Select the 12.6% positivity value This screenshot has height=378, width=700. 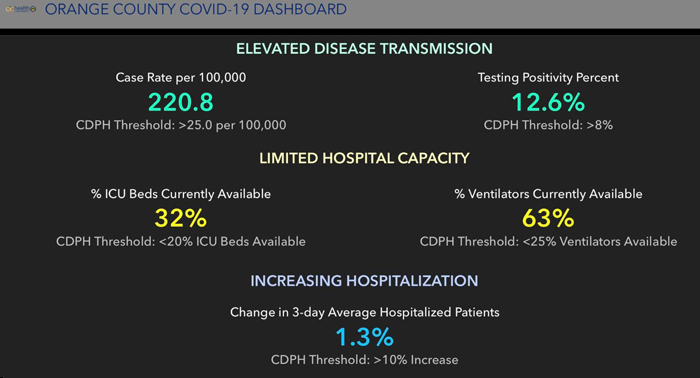pyautogui.click(x=548, y=102)
